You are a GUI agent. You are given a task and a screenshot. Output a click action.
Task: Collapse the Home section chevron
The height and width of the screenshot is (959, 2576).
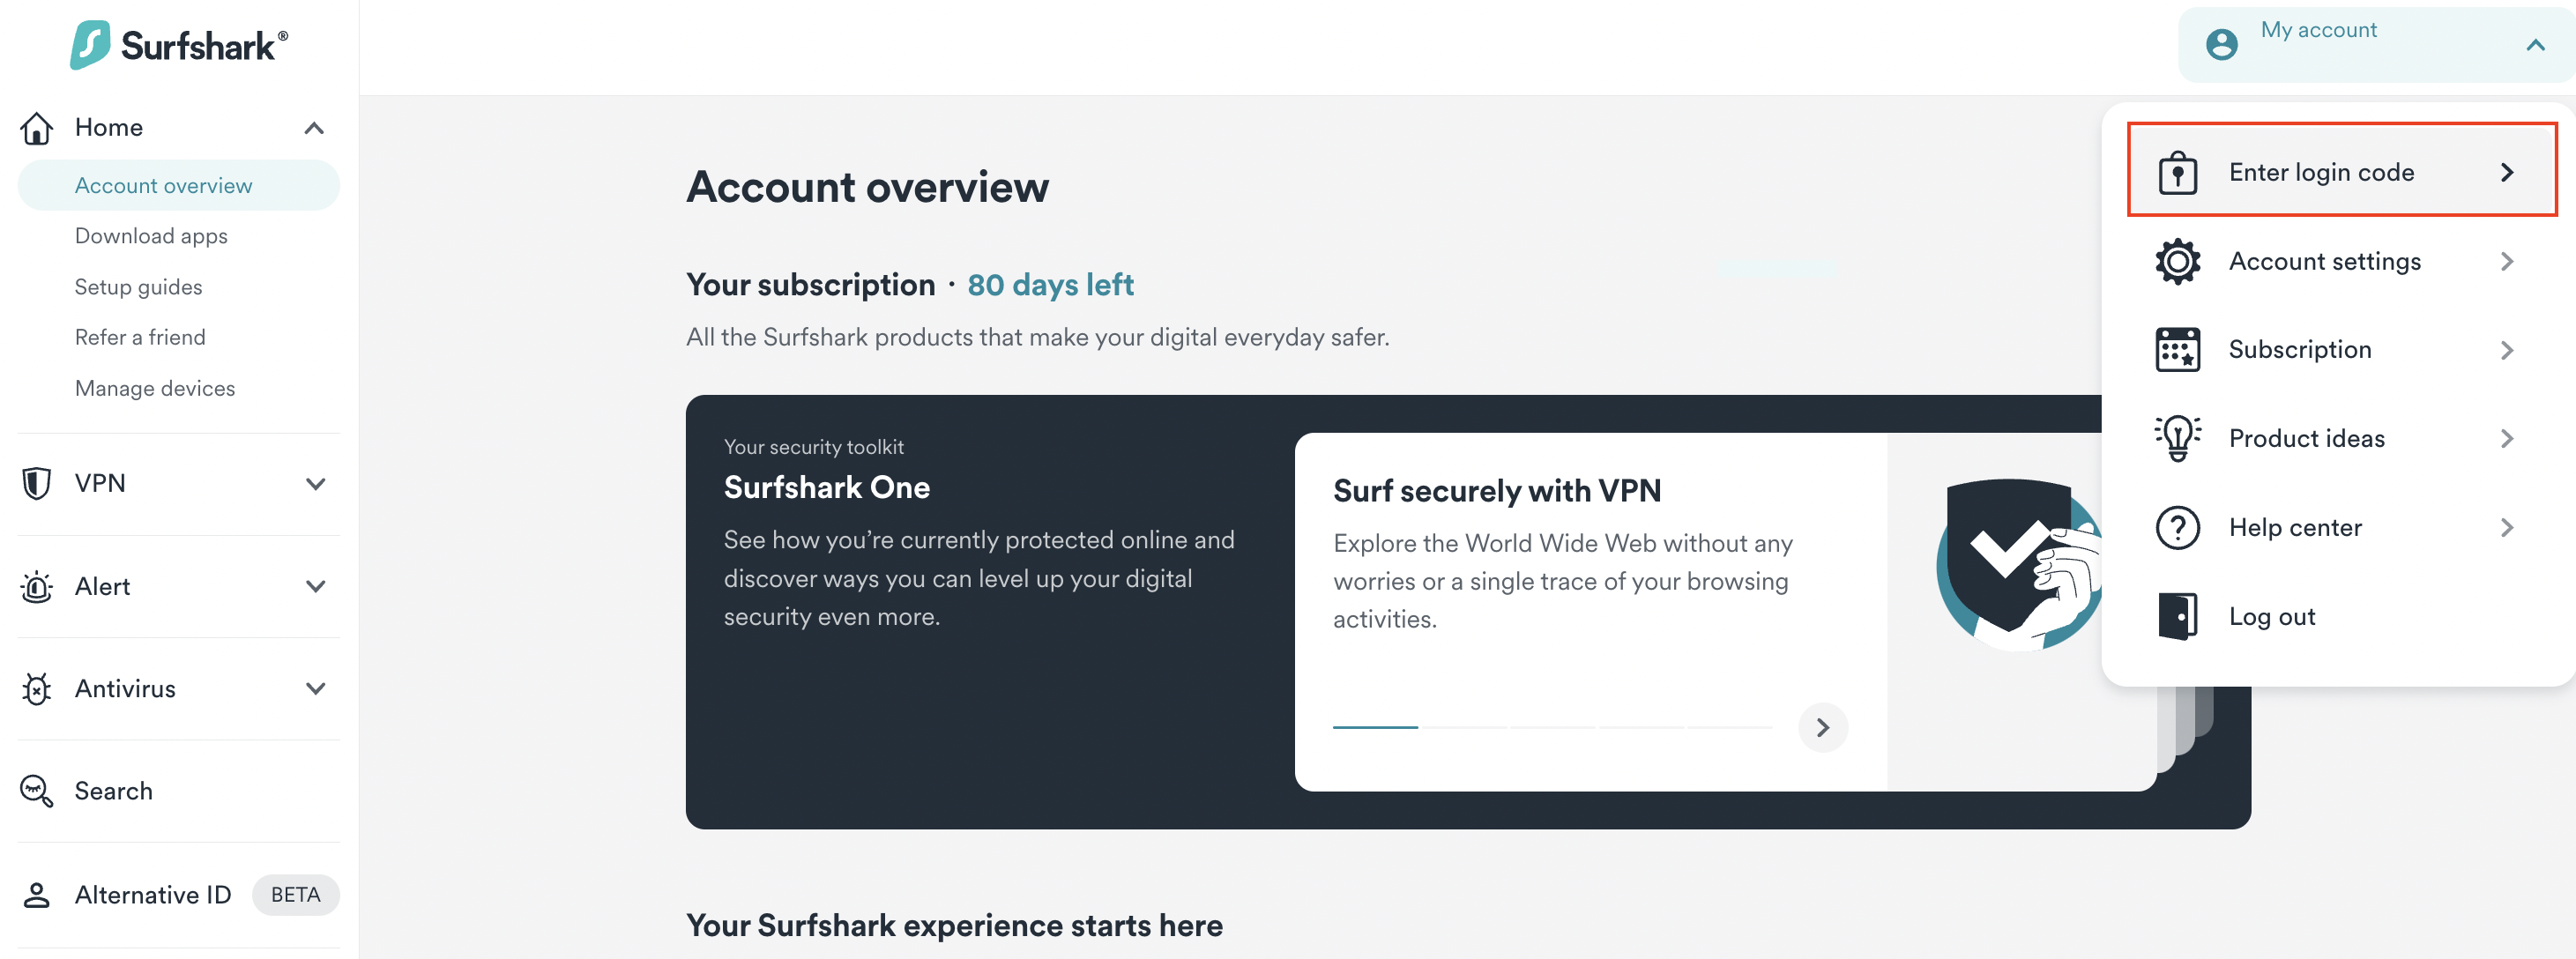[x=314, y=128]
